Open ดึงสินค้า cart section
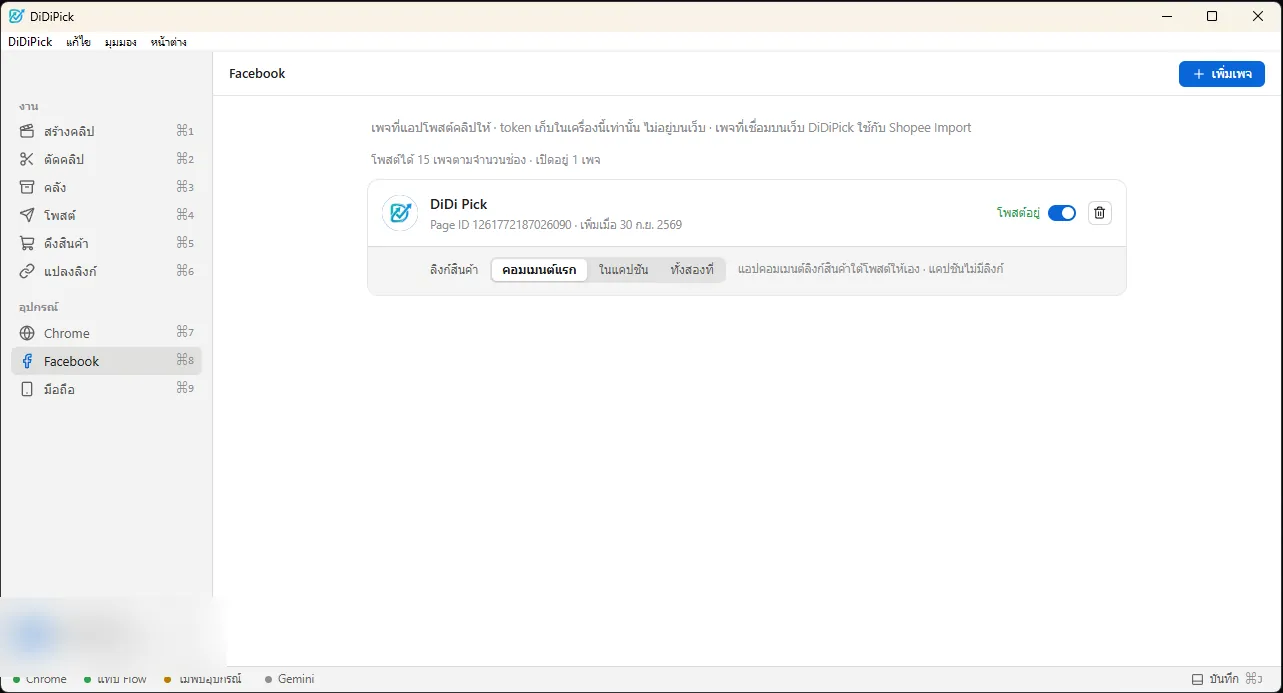This screenshot has width=1283, height=693. [x=106, y=243]
